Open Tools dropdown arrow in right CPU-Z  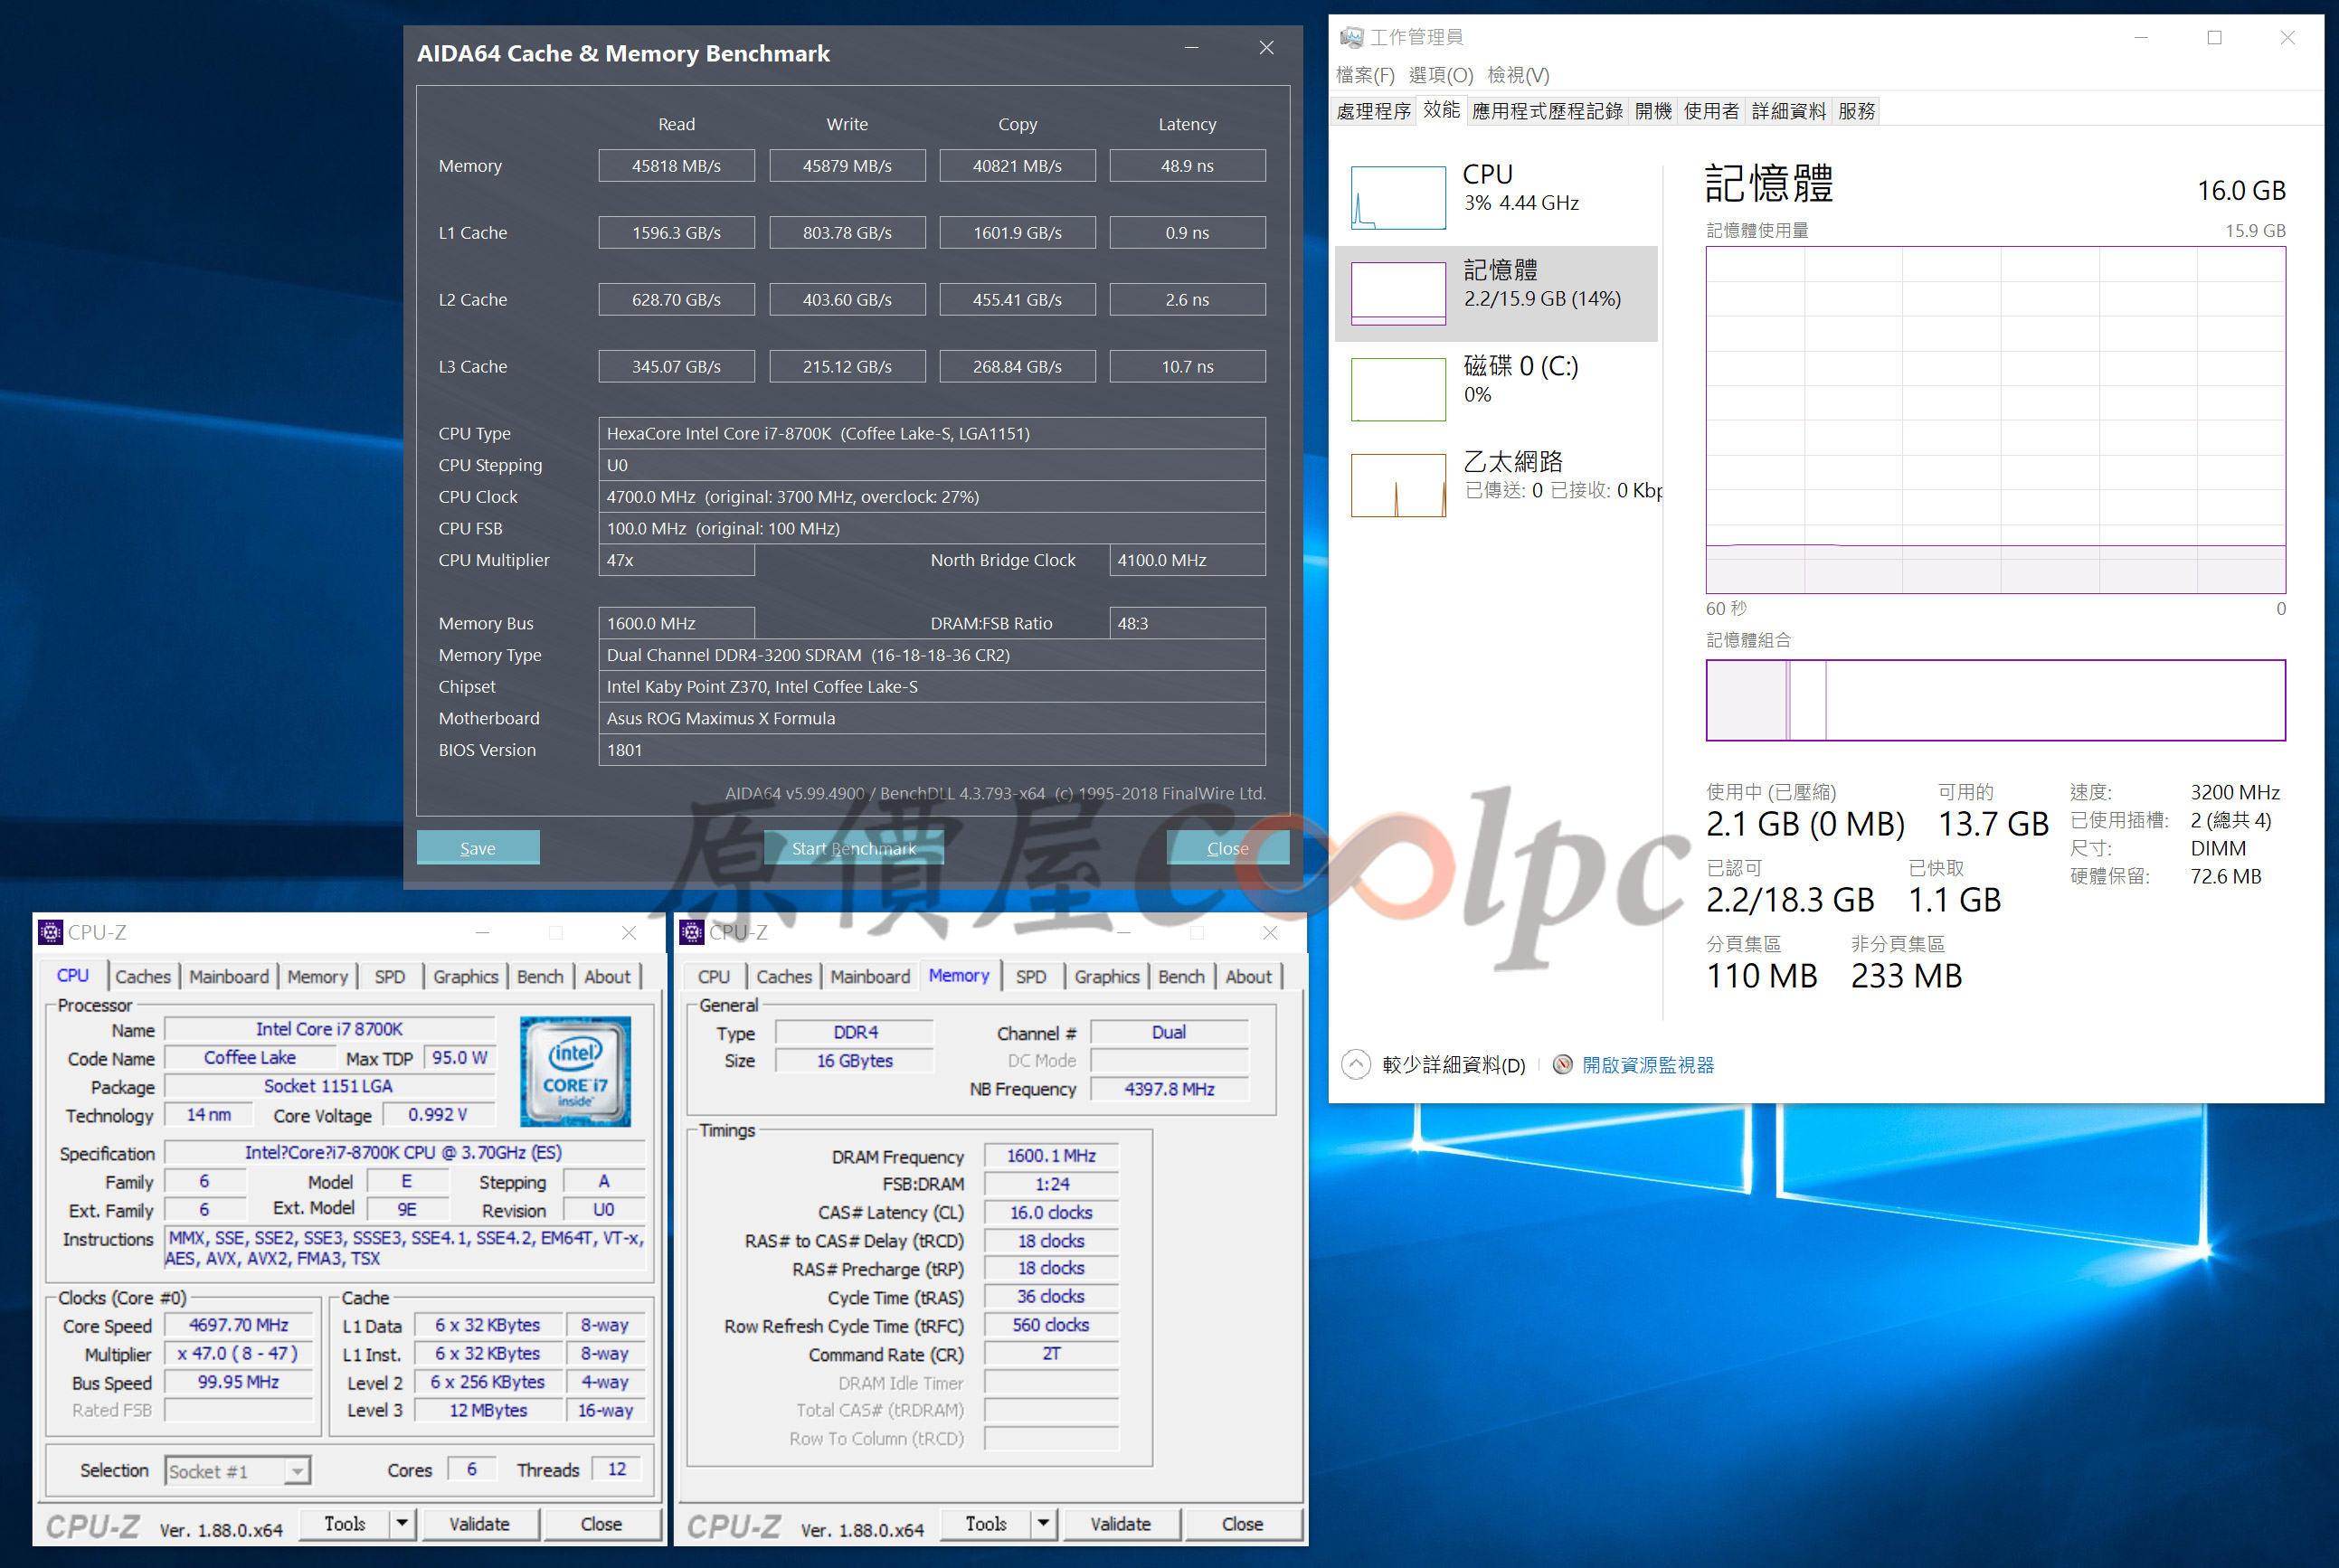click(x=1043, y=1524)
